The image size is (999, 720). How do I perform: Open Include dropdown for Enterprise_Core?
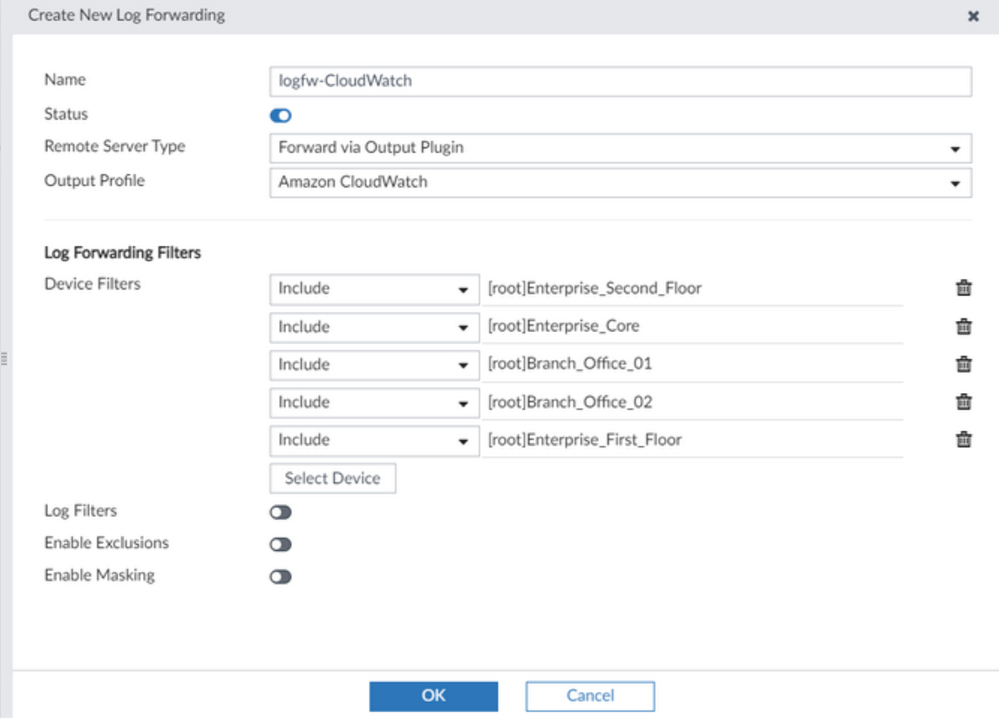pyautogui.click(x=373, y=327)
